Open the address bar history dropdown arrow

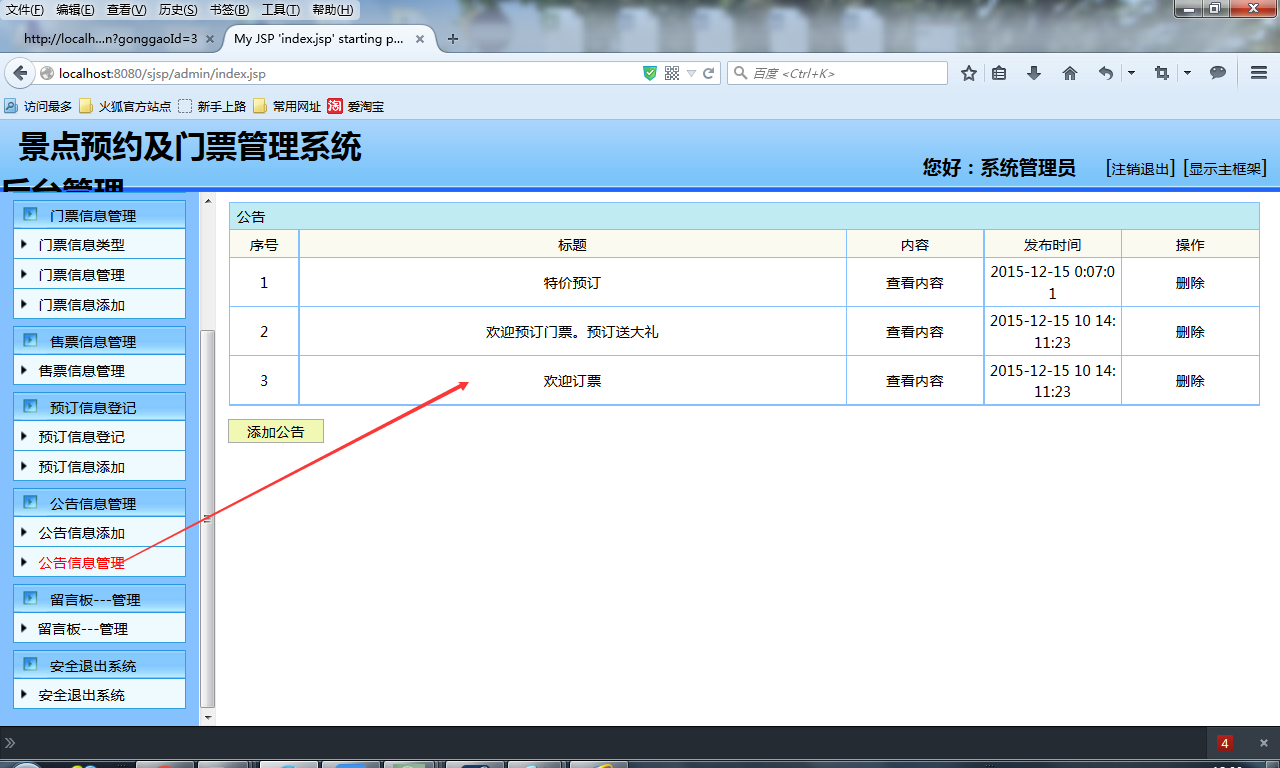click(x=691, y=73)
